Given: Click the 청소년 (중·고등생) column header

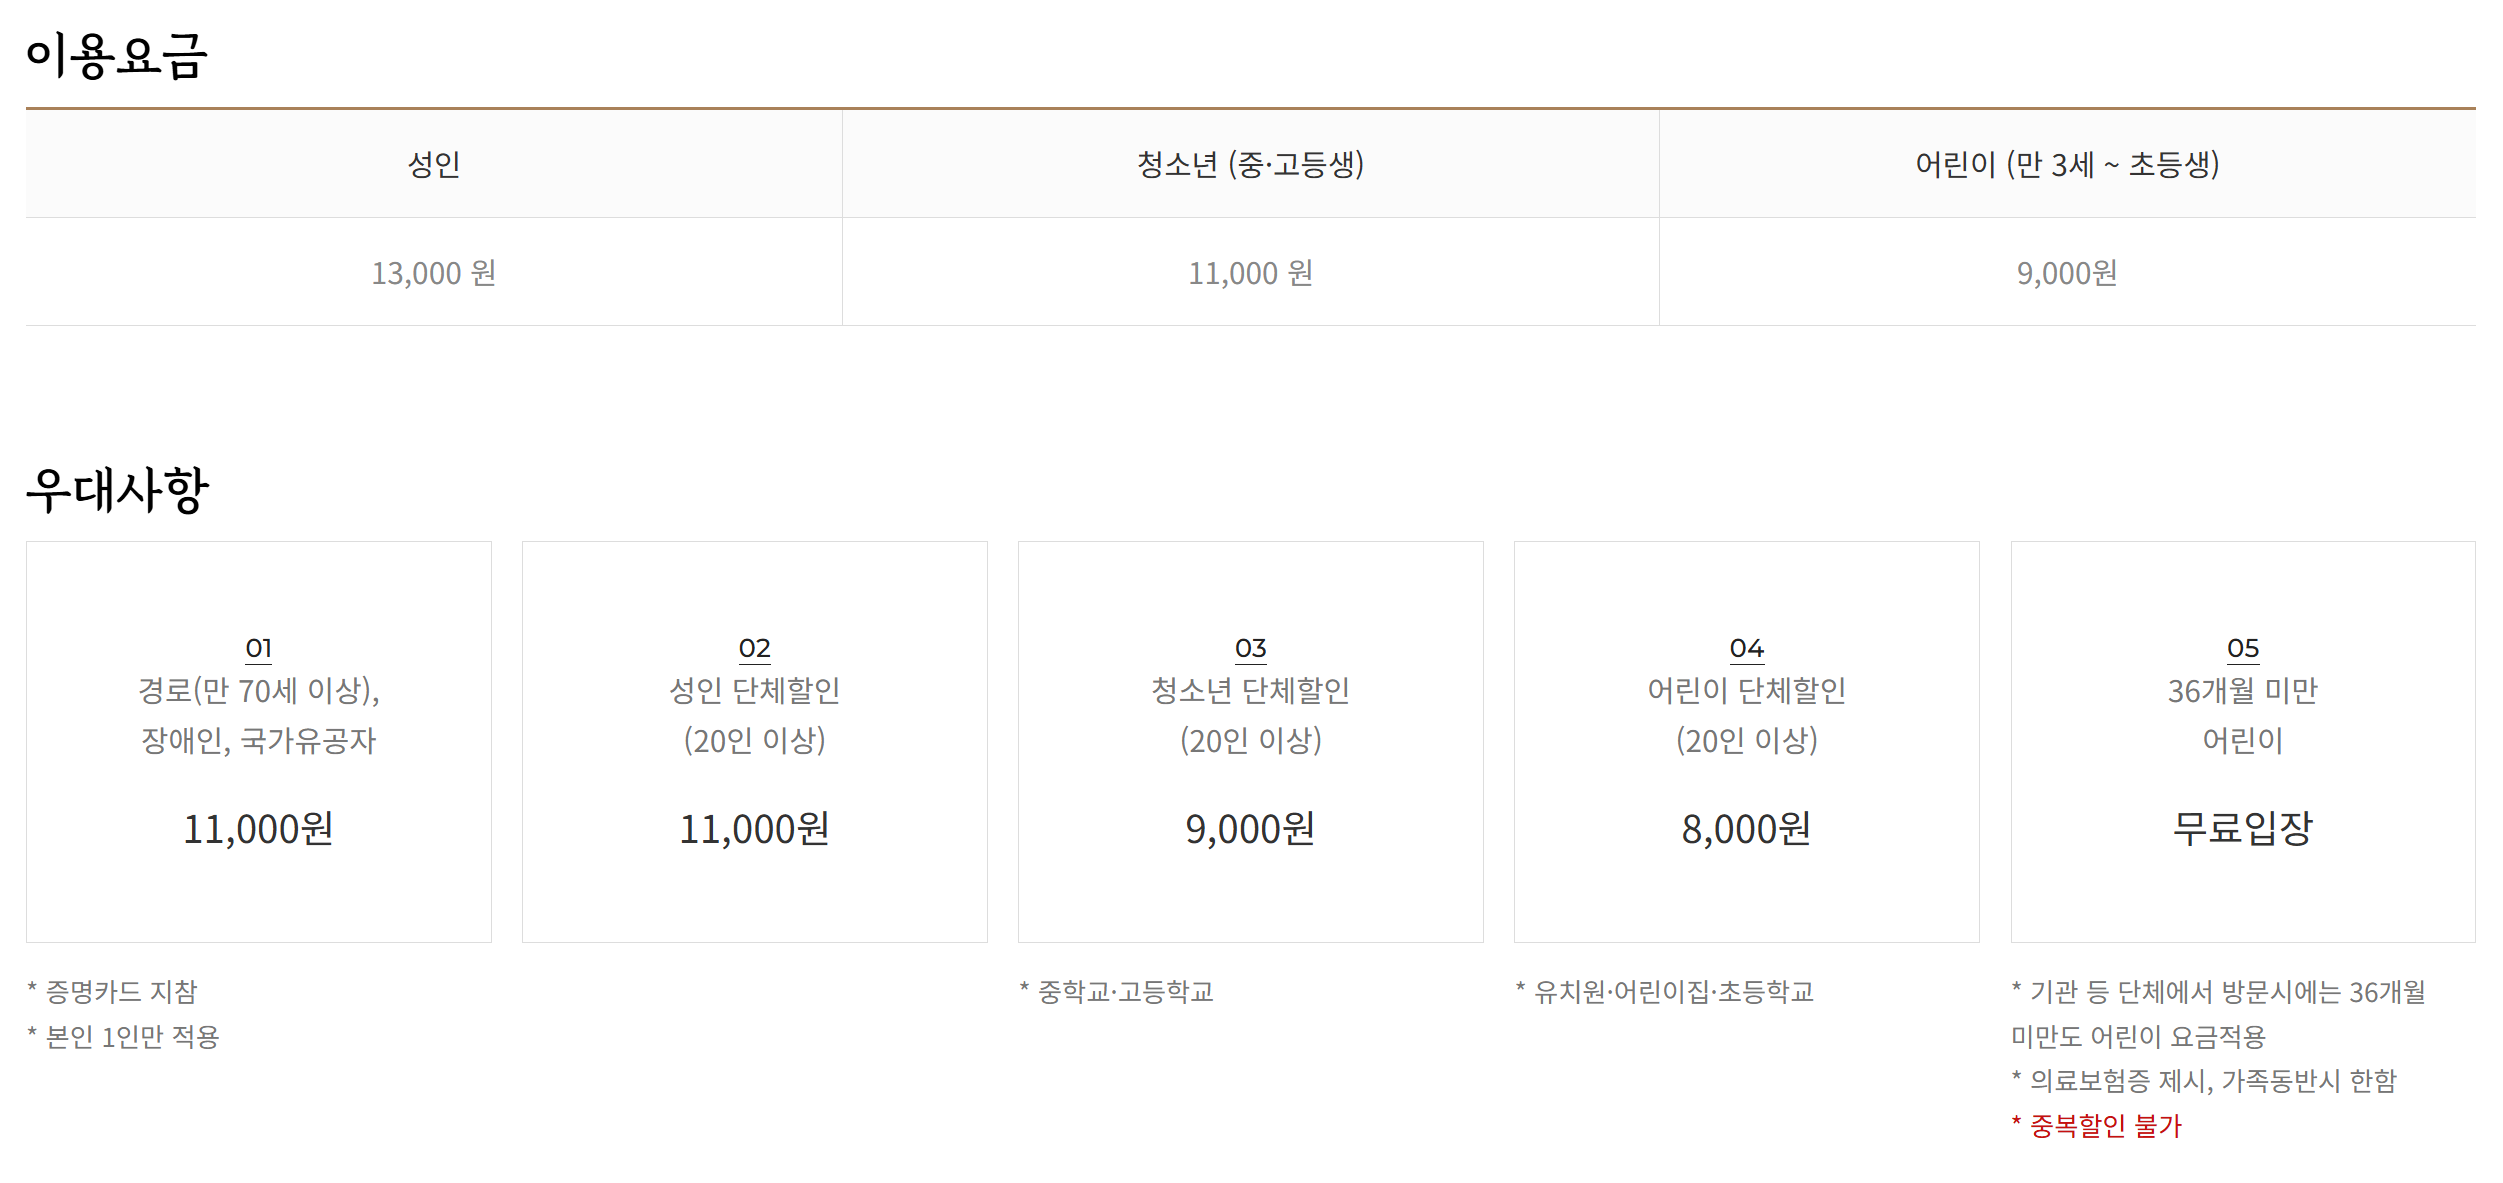Looking at the screenshot, I should coord(1250,164).
